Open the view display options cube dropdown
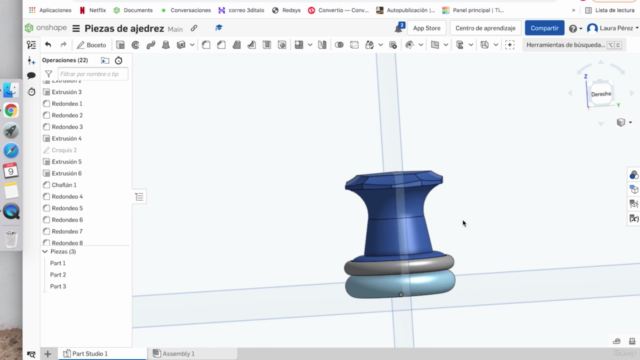The image size is (640, 360). [x=624, y=122]
